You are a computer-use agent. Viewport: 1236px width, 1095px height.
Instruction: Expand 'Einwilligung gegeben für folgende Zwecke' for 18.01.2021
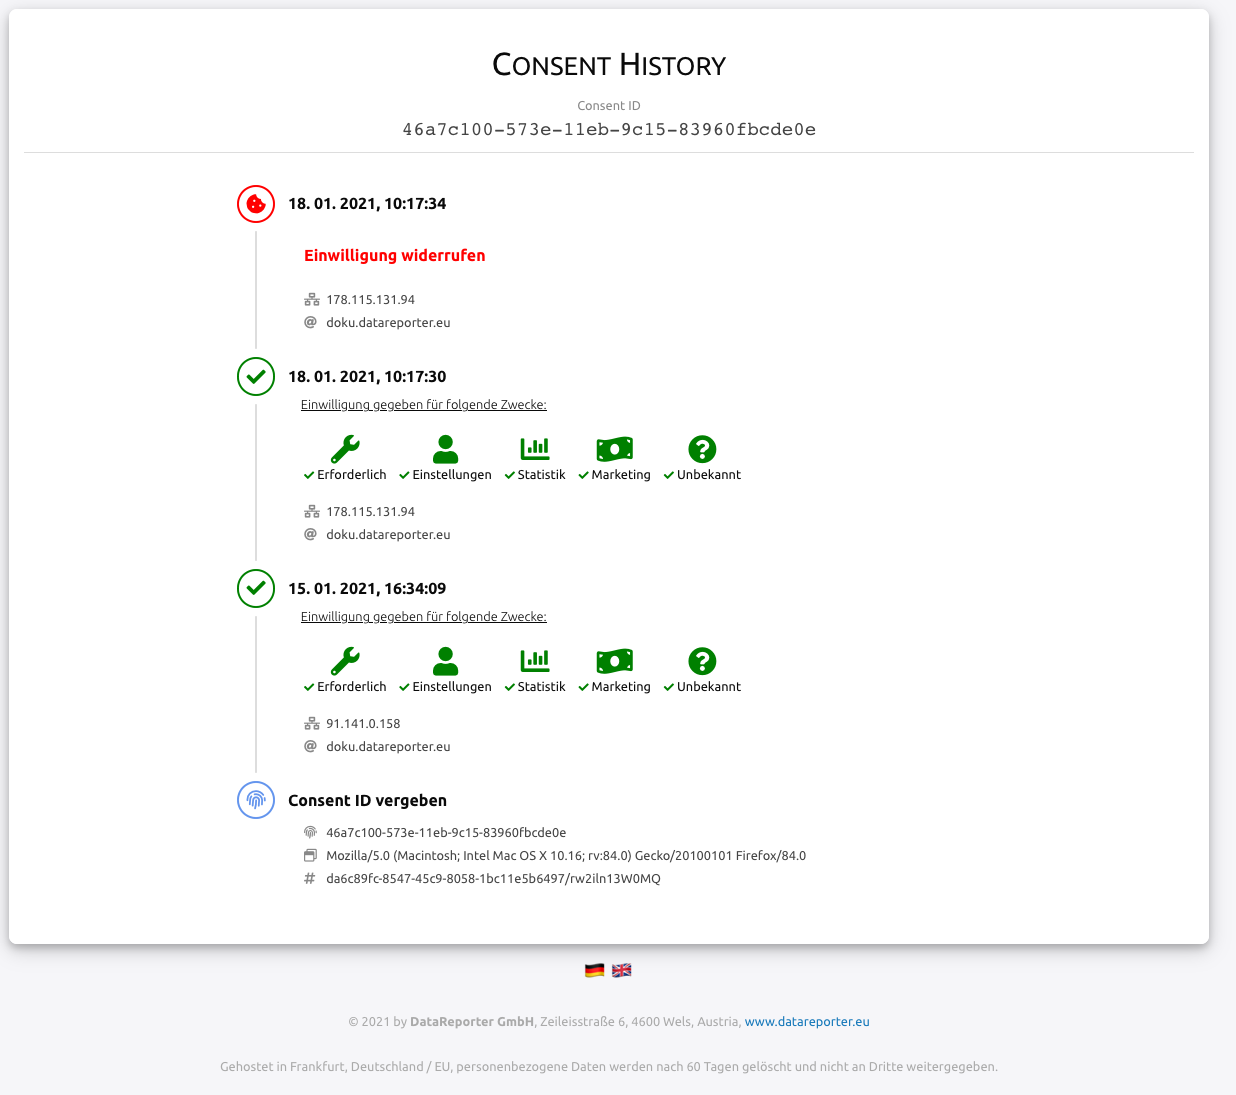coord(423,404)
